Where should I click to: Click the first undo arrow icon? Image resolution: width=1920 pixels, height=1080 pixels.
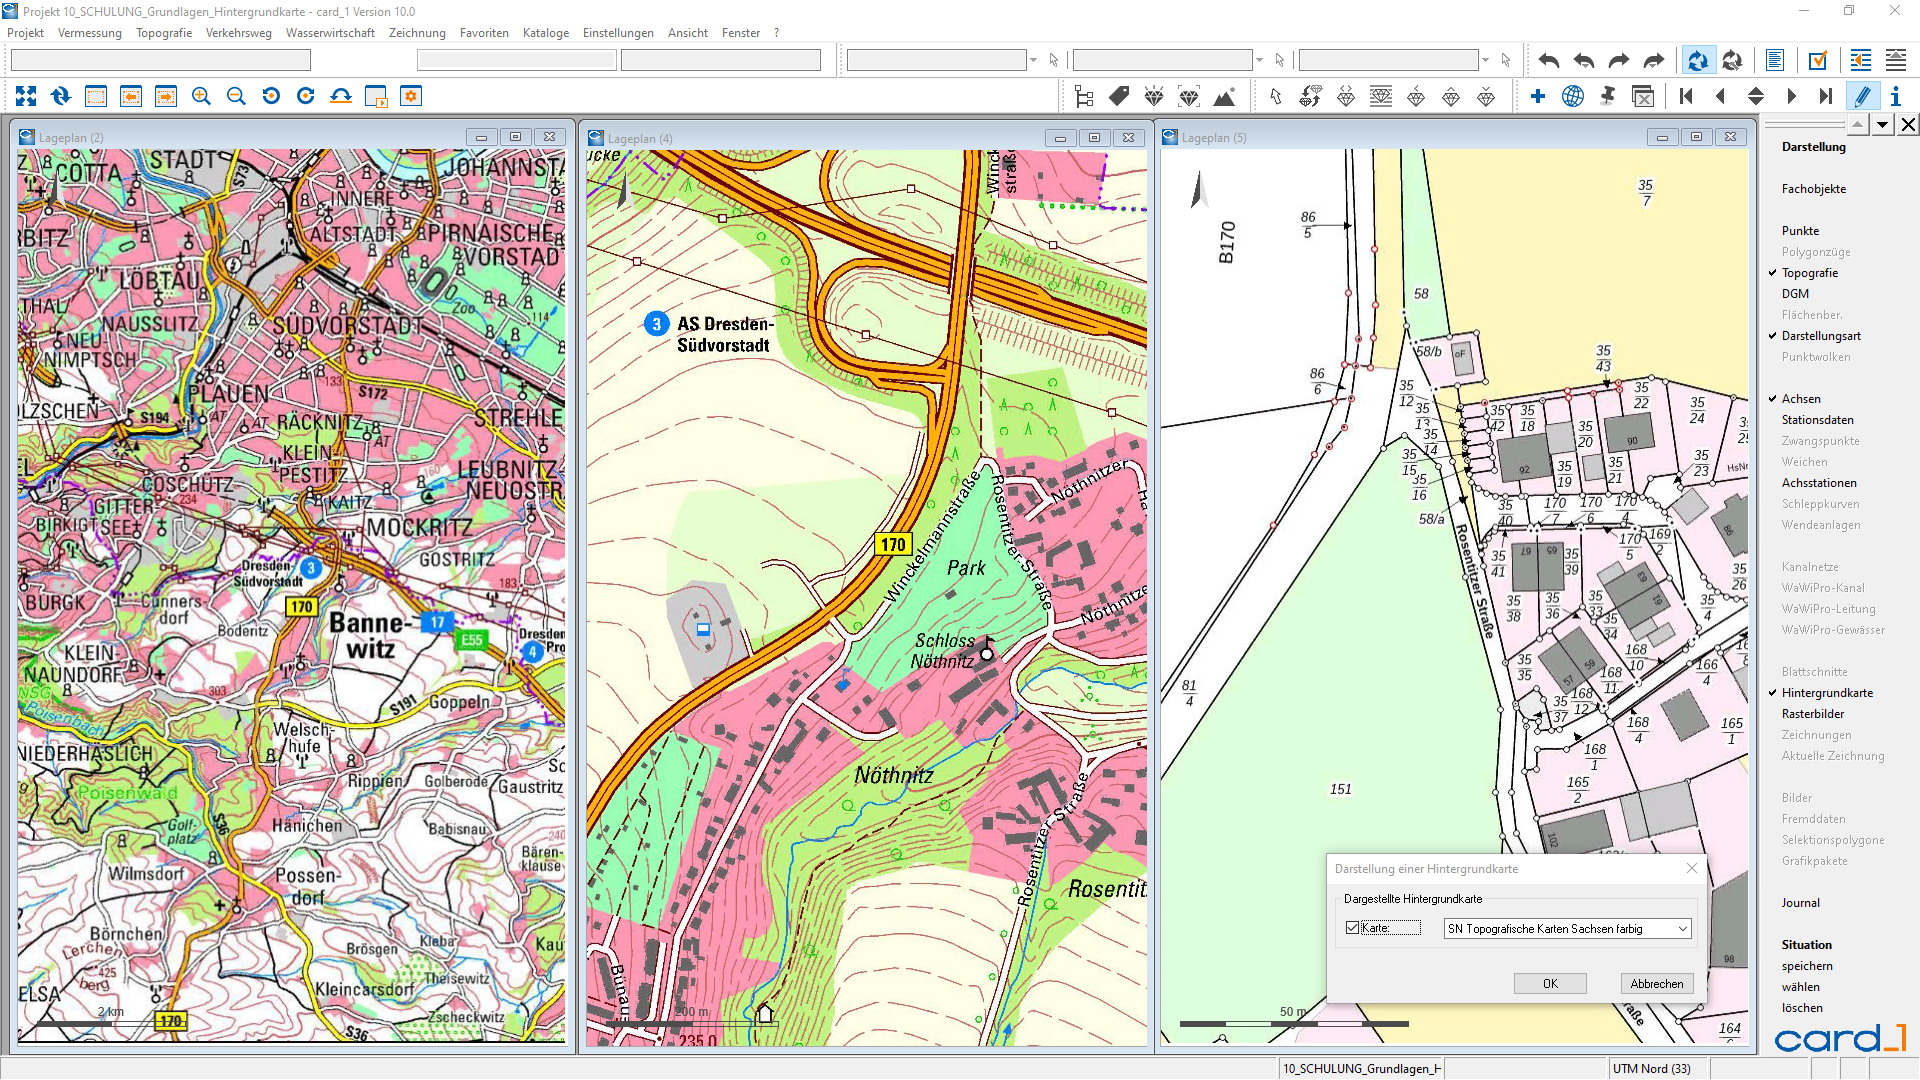point(1549,61)
